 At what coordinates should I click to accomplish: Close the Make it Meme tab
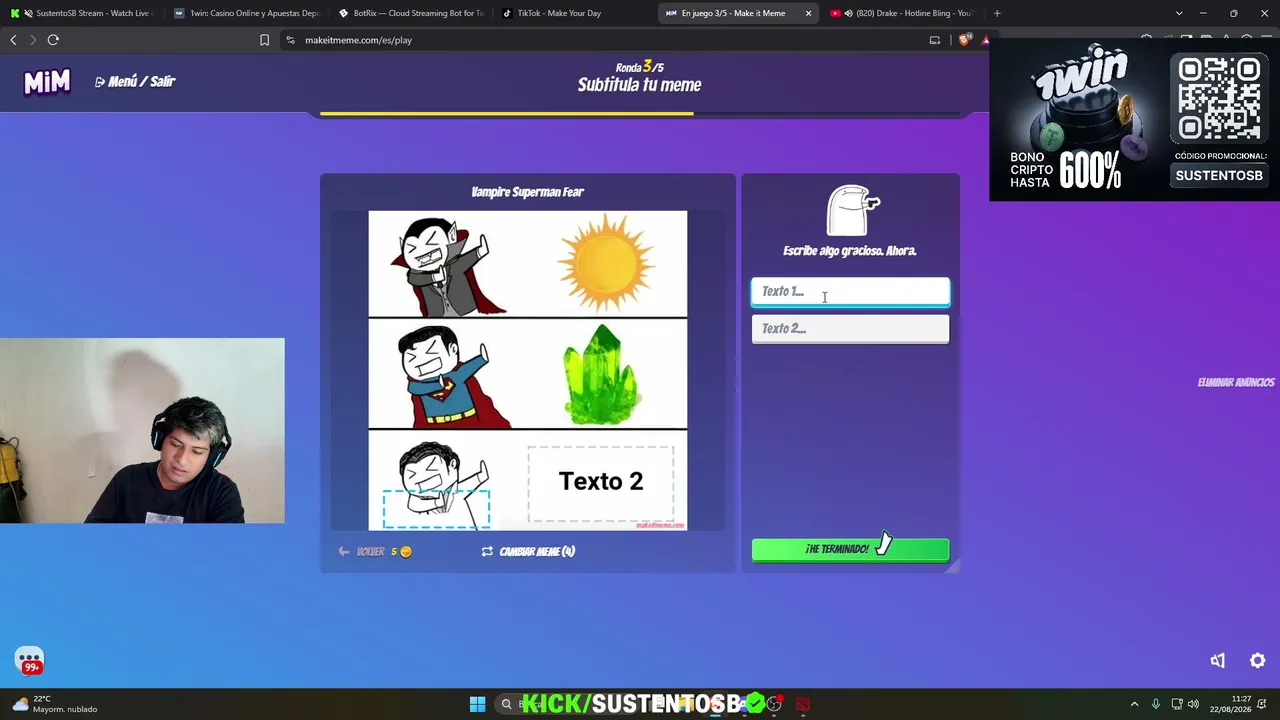coord(808,13)
